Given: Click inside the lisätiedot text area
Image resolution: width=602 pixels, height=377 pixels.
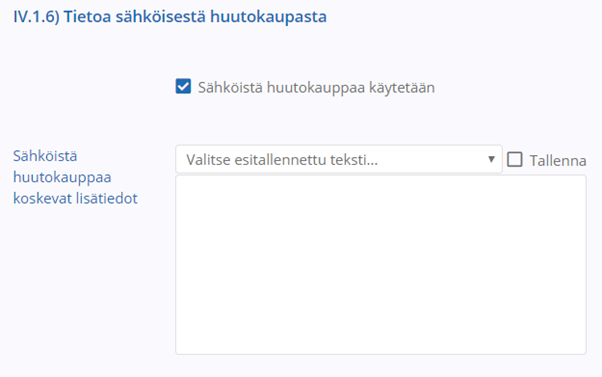Looking at the screenshot, I should pos(381,265).
